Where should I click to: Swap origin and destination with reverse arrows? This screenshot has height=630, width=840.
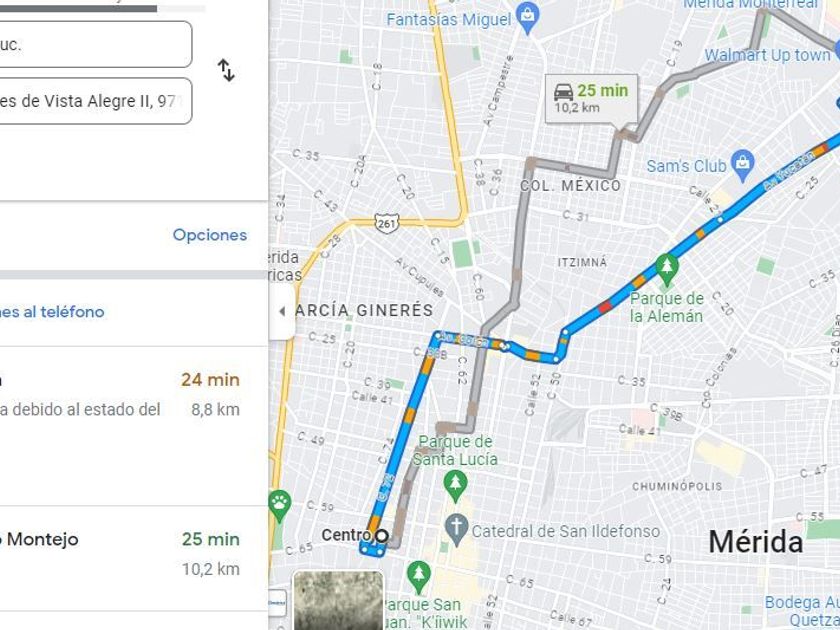click(226, 71)
